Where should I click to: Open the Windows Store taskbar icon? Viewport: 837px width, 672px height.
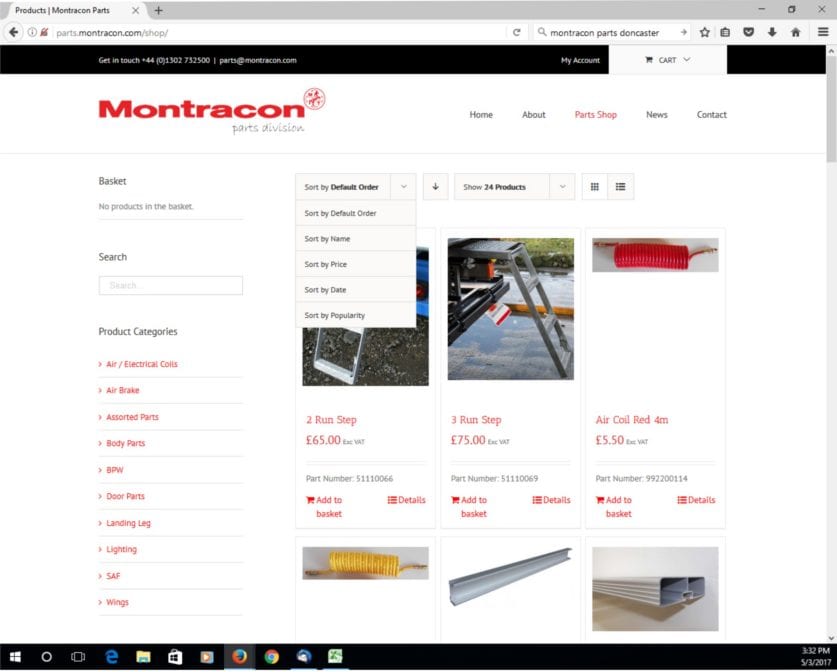[x=175, y=657]
